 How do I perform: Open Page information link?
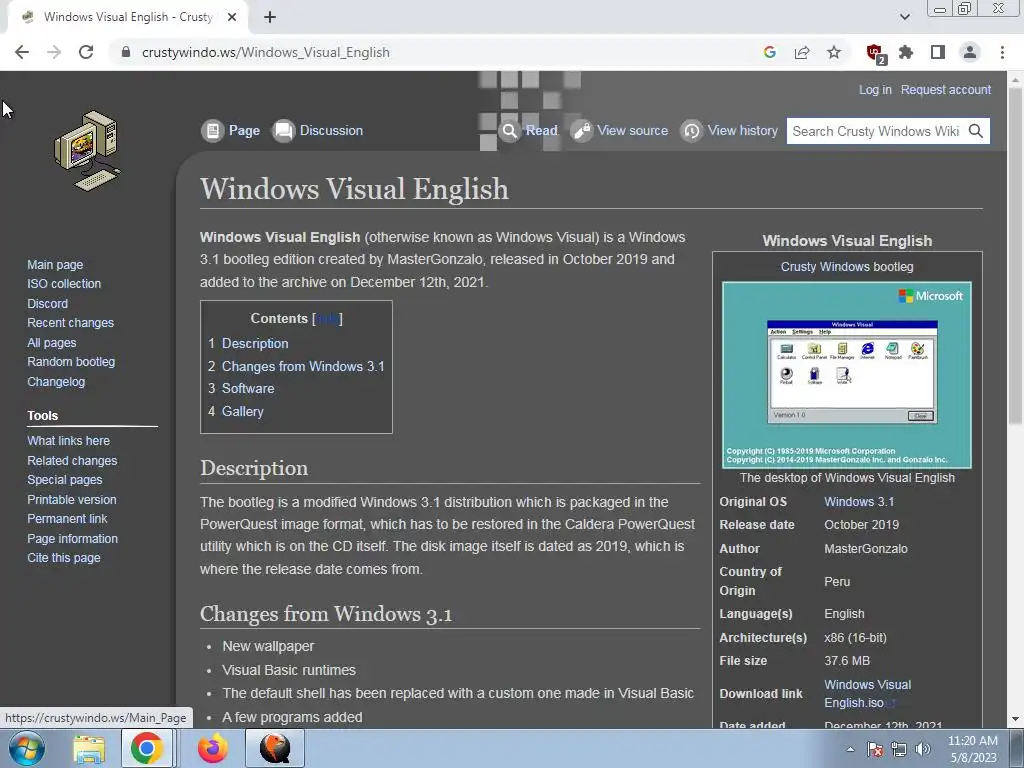click(x=72, y=539)
